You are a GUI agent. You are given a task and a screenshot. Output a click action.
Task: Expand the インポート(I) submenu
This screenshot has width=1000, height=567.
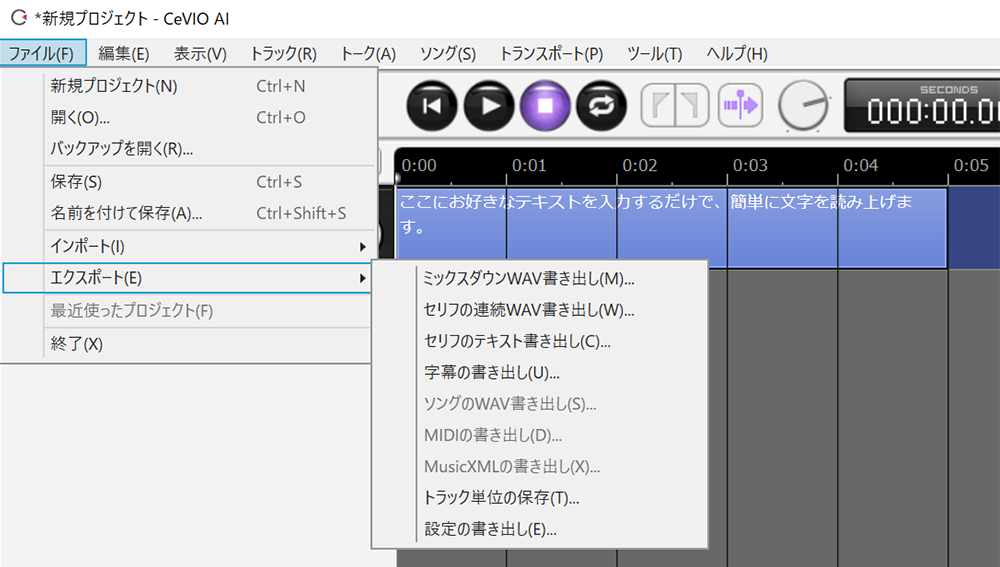coord(189,246)
